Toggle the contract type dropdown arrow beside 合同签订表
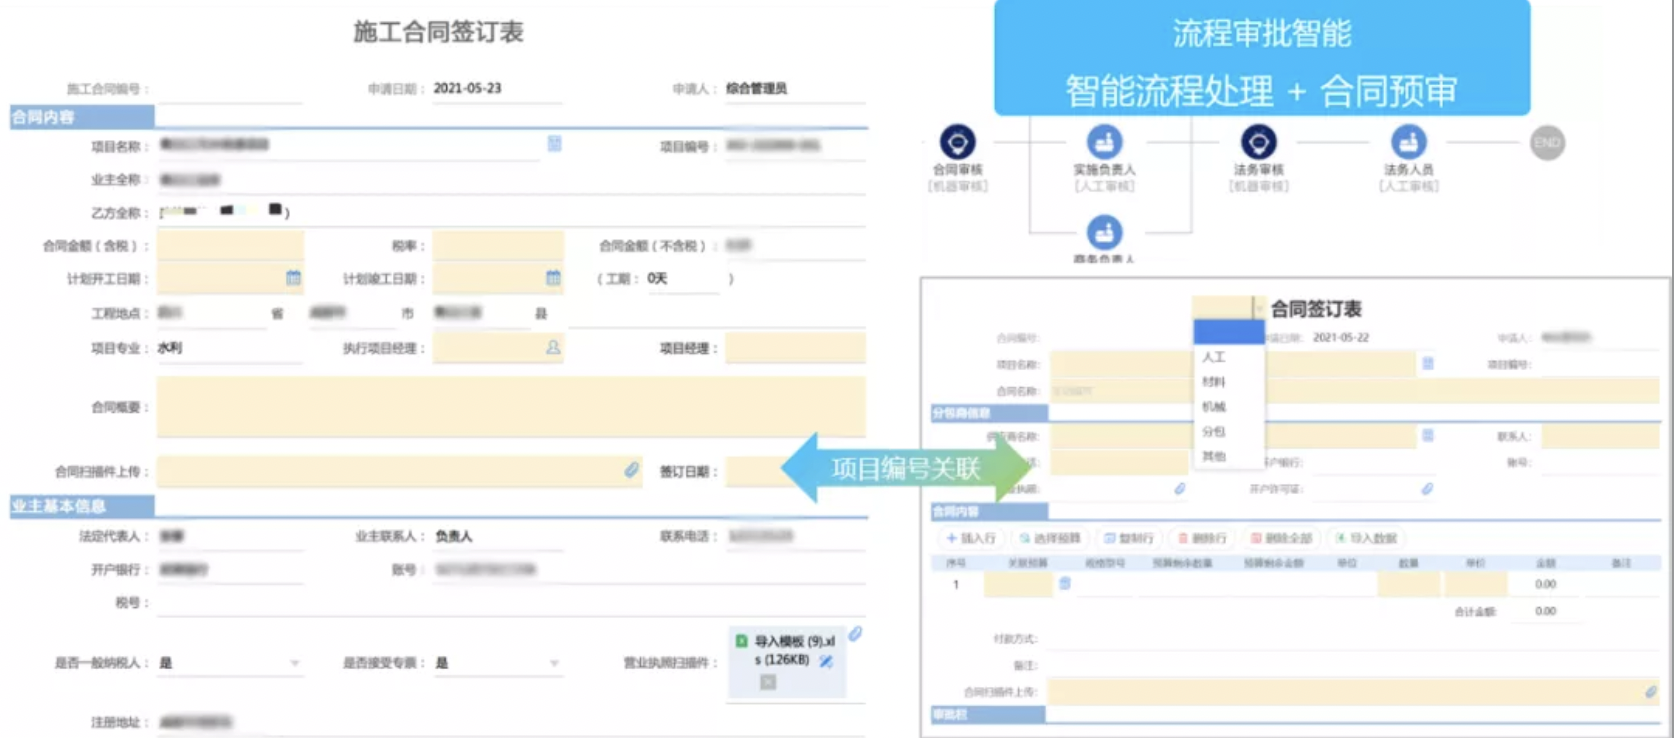The height and width of the screenshot is (738, 1674). coord(1258,308)
